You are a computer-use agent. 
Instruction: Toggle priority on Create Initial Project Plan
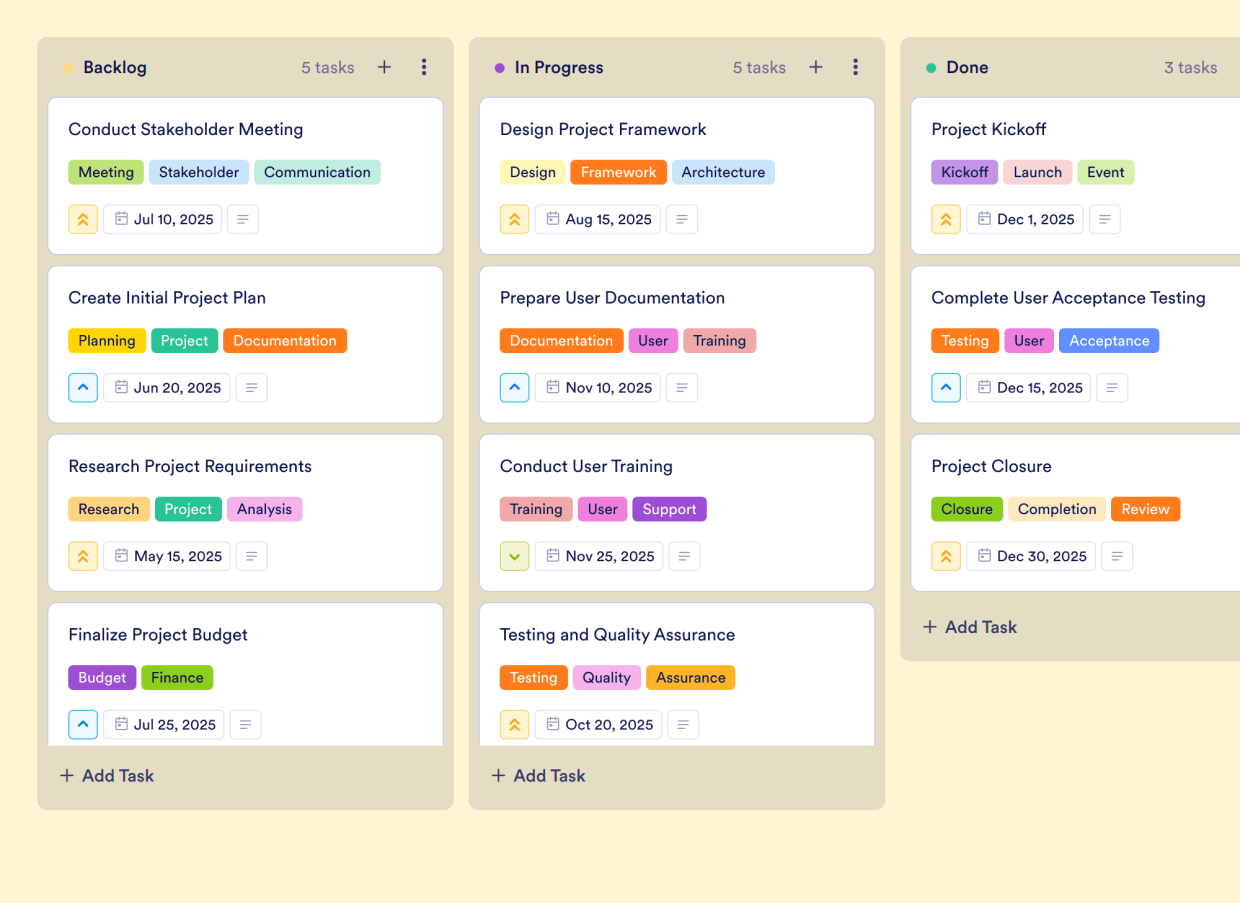click(x=83, y=387)
